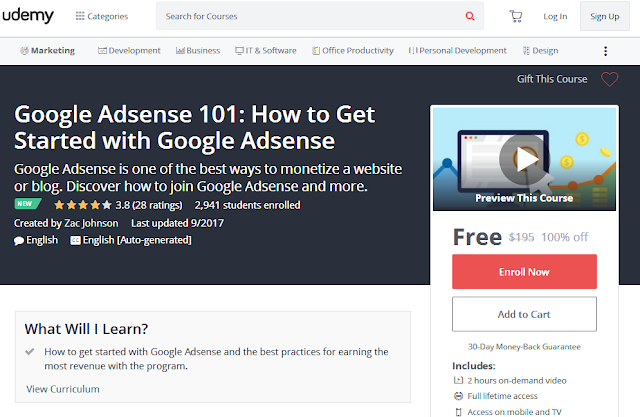This screenshot has height=417, width=640.
Task: Open the Development category tab
Action: tap(129, 51)
